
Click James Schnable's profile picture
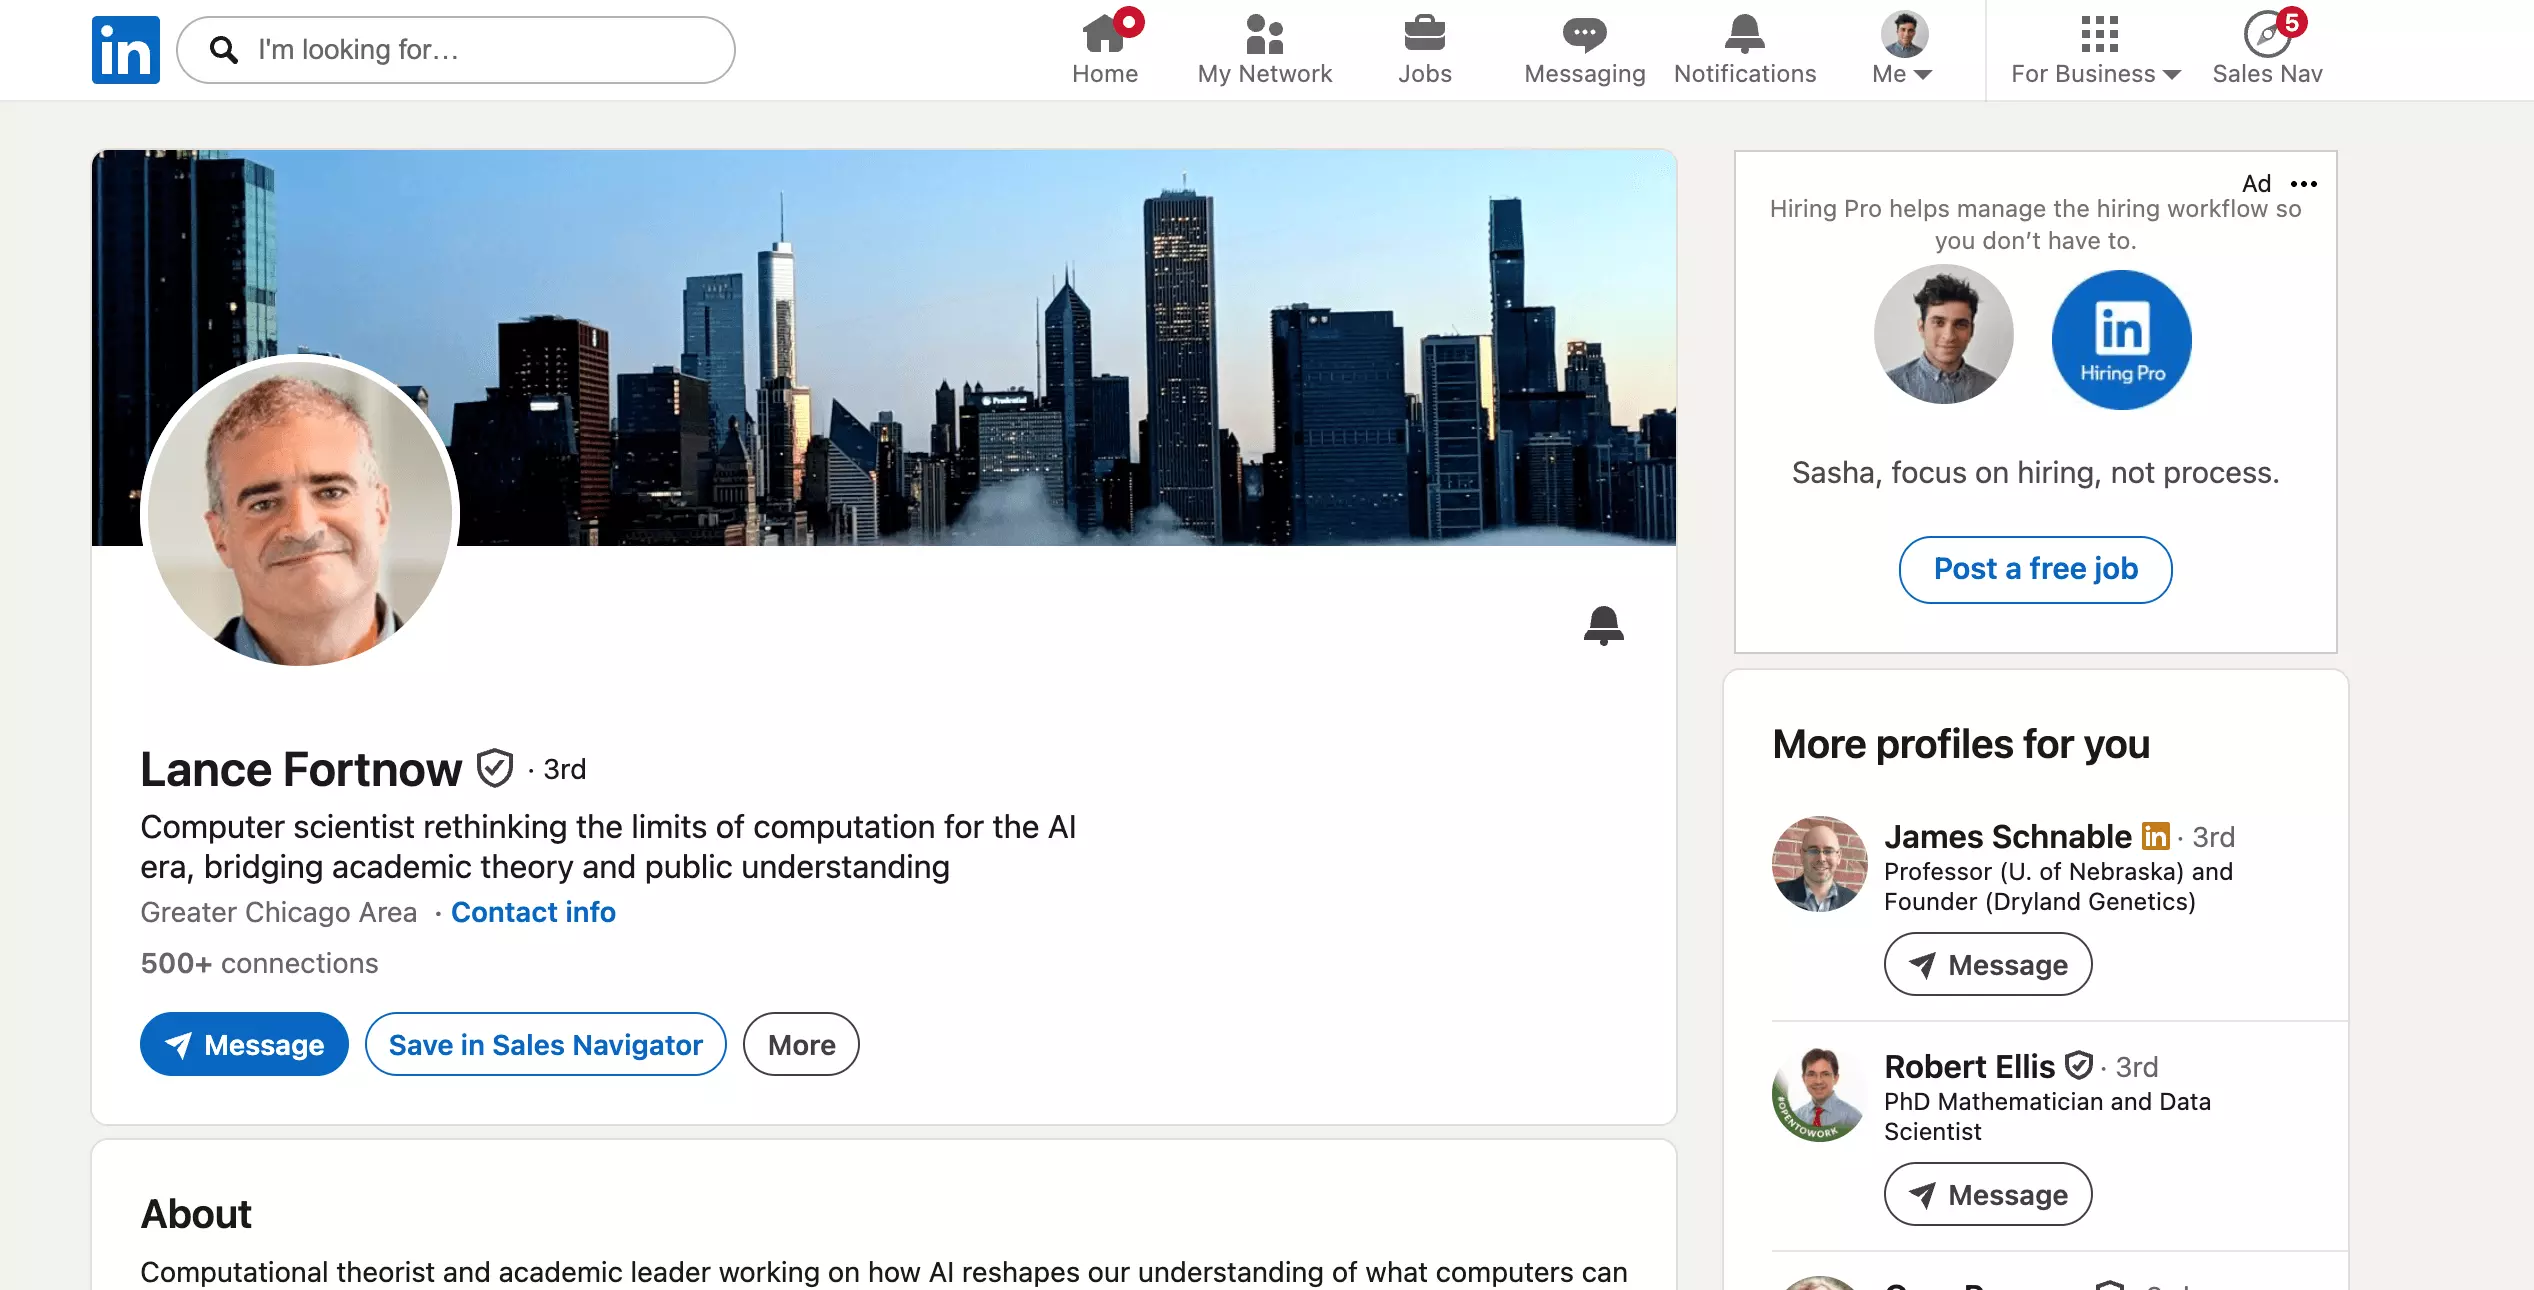pos(1820,864)
